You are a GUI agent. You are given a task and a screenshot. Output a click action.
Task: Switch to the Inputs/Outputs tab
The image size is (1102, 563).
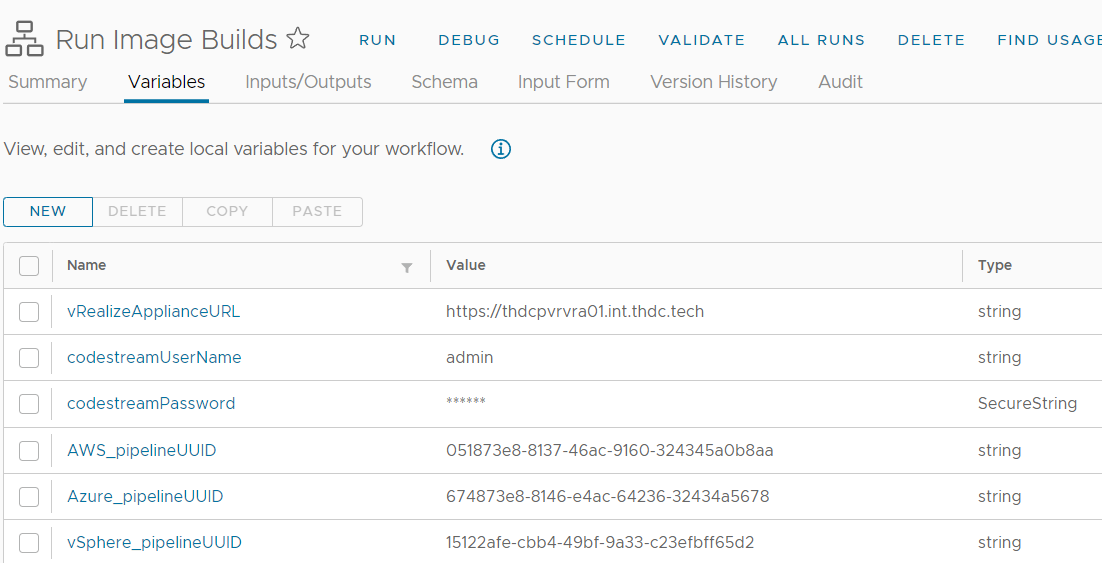308,82
